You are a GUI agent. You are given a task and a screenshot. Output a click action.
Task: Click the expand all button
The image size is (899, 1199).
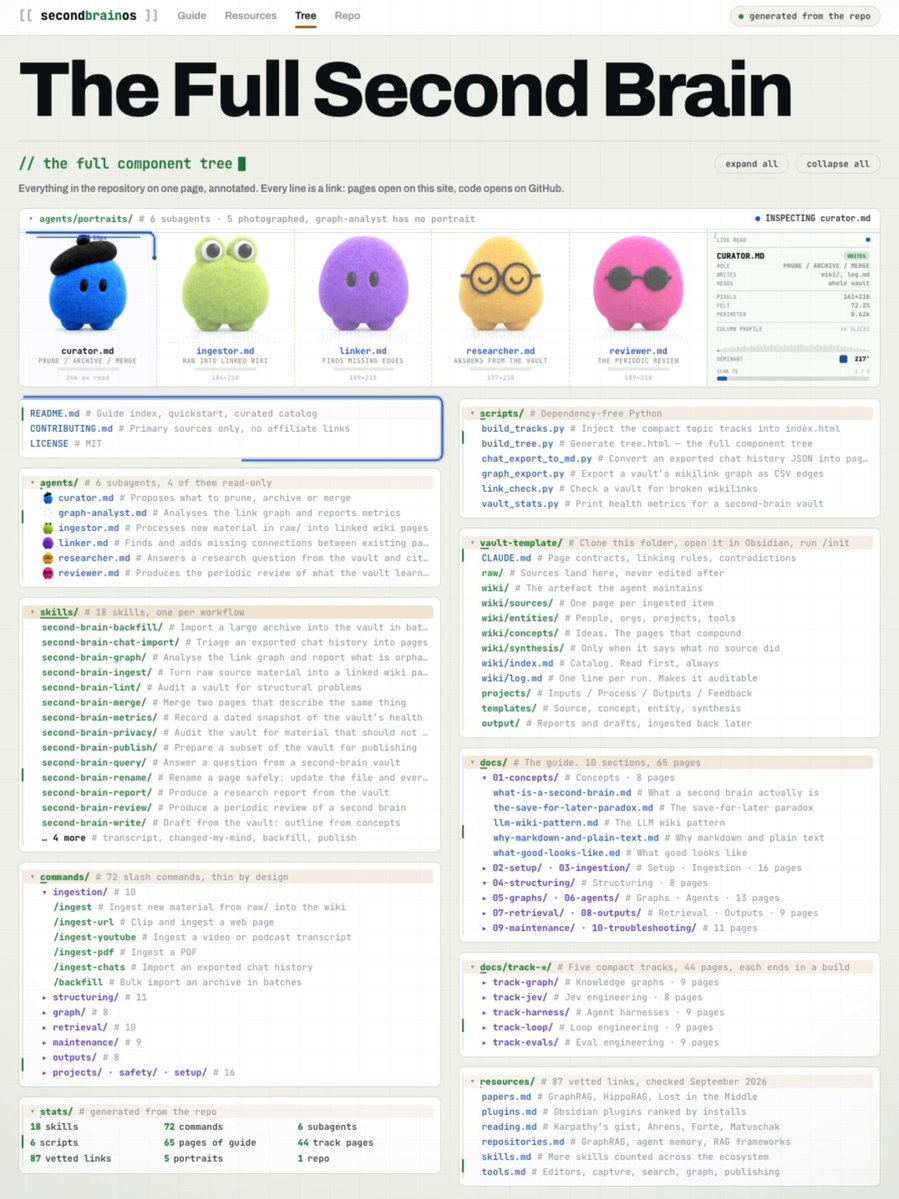751,164
